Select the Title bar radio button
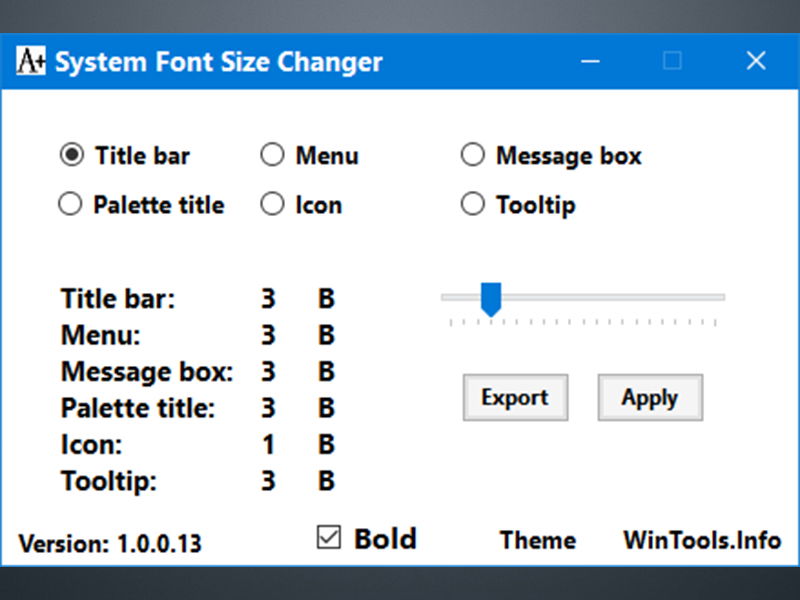 [71, 156]
